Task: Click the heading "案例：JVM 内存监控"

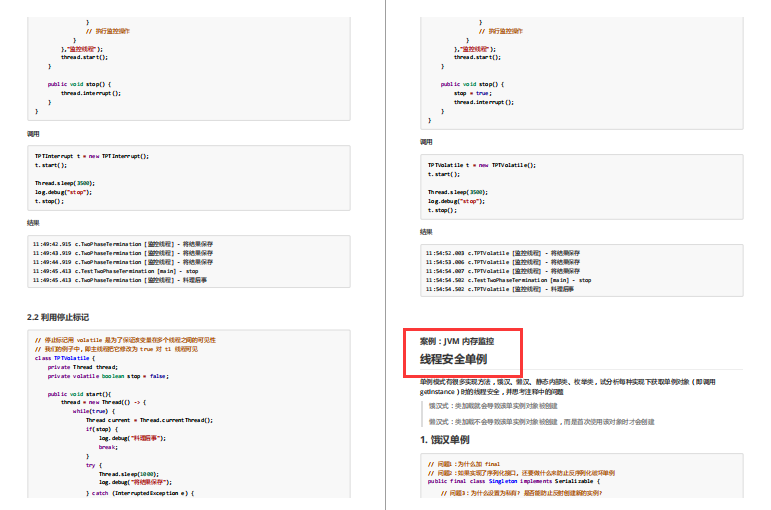Action: 457,341
